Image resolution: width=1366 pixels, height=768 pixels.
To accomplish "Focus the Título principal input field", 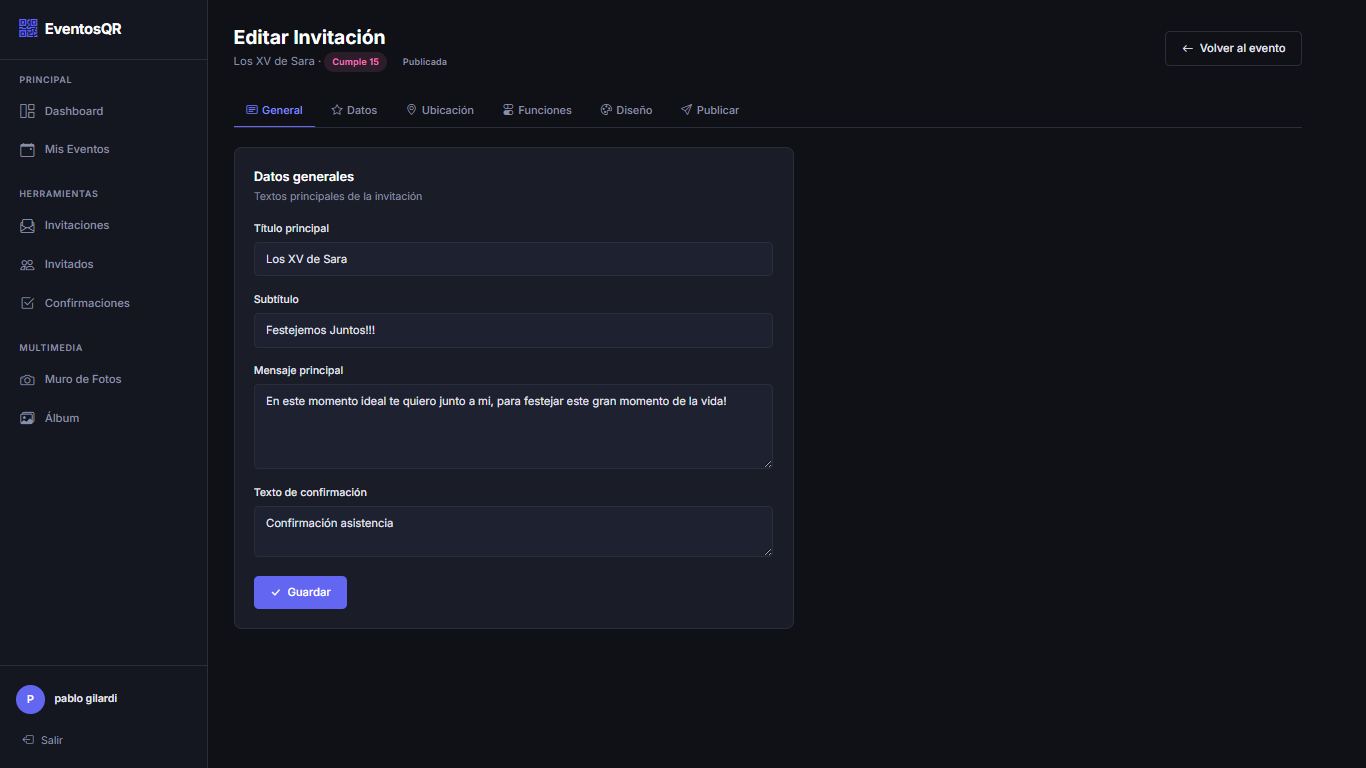I will pyautogui.click(x=513, y=259).
